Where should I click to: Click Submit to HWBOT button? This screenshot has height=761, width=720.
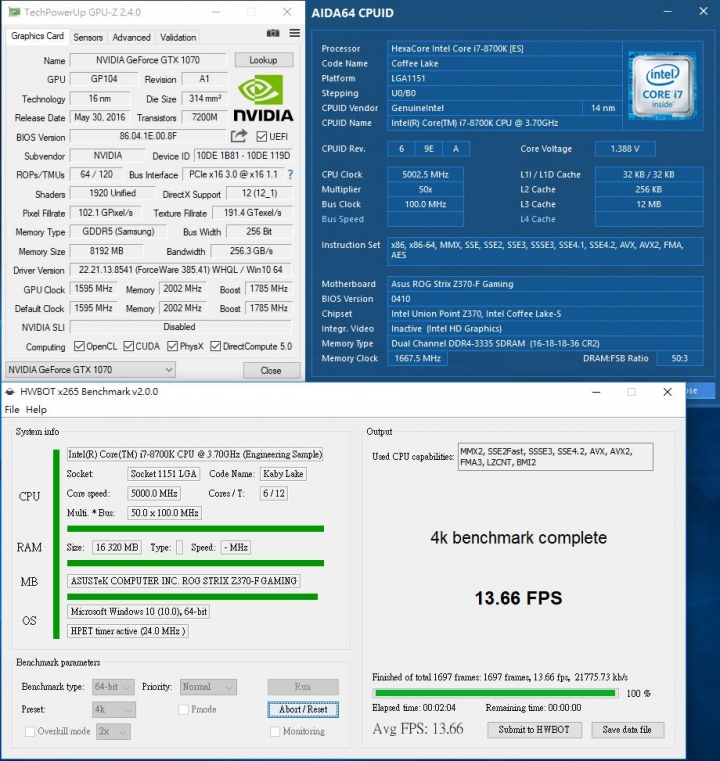[534, 730]
